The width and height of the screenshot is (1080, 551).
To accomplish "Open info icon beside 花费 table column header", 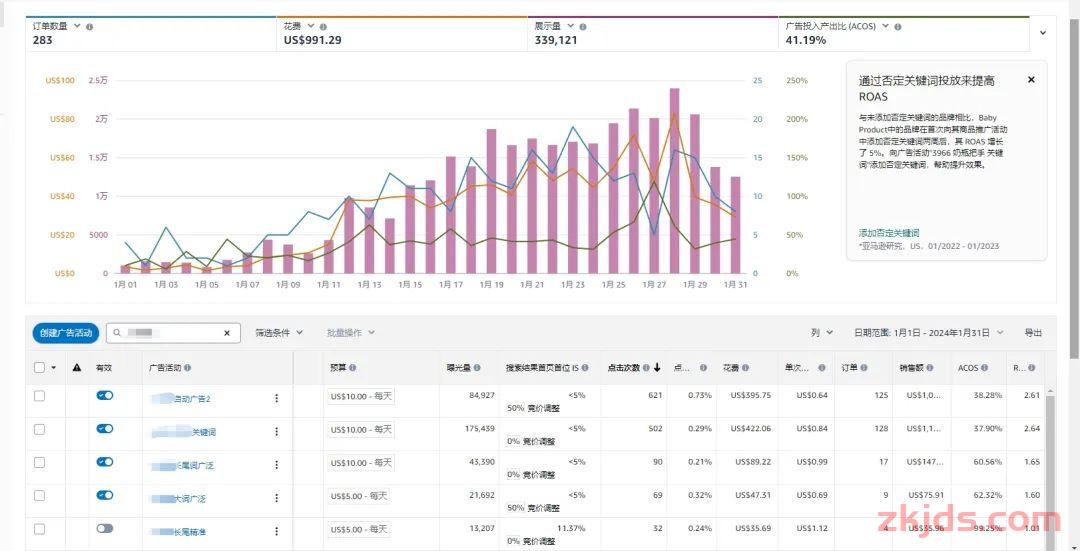I will [x=746, y=368].
